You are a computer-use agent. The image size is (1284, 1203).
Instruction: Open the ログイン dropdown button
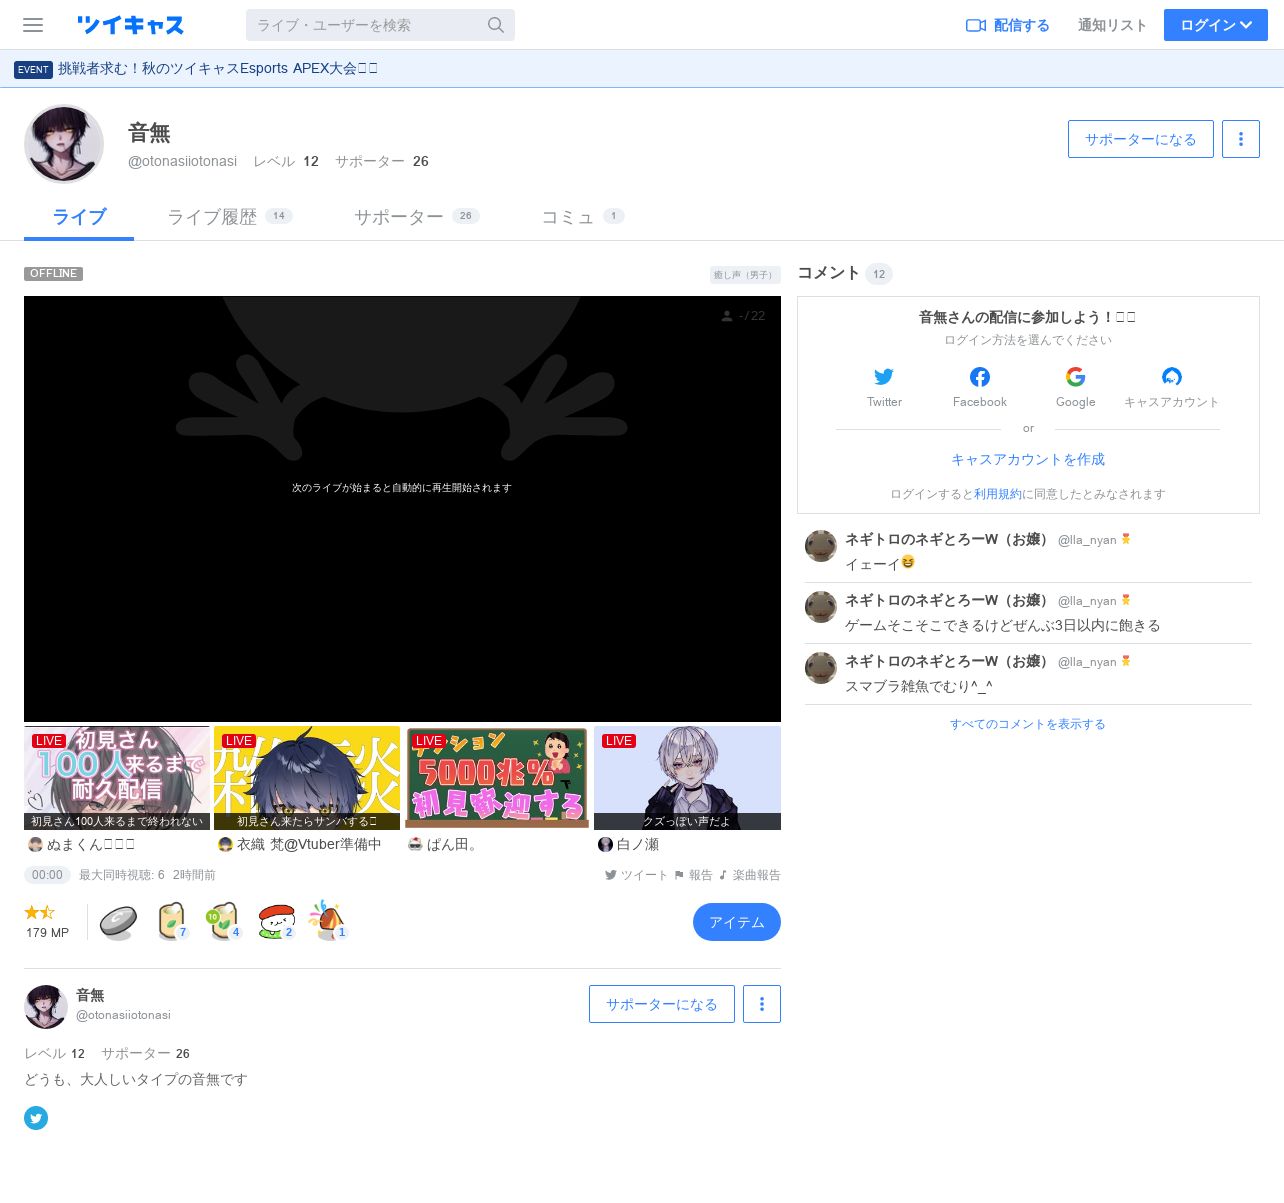[1215, 25]
